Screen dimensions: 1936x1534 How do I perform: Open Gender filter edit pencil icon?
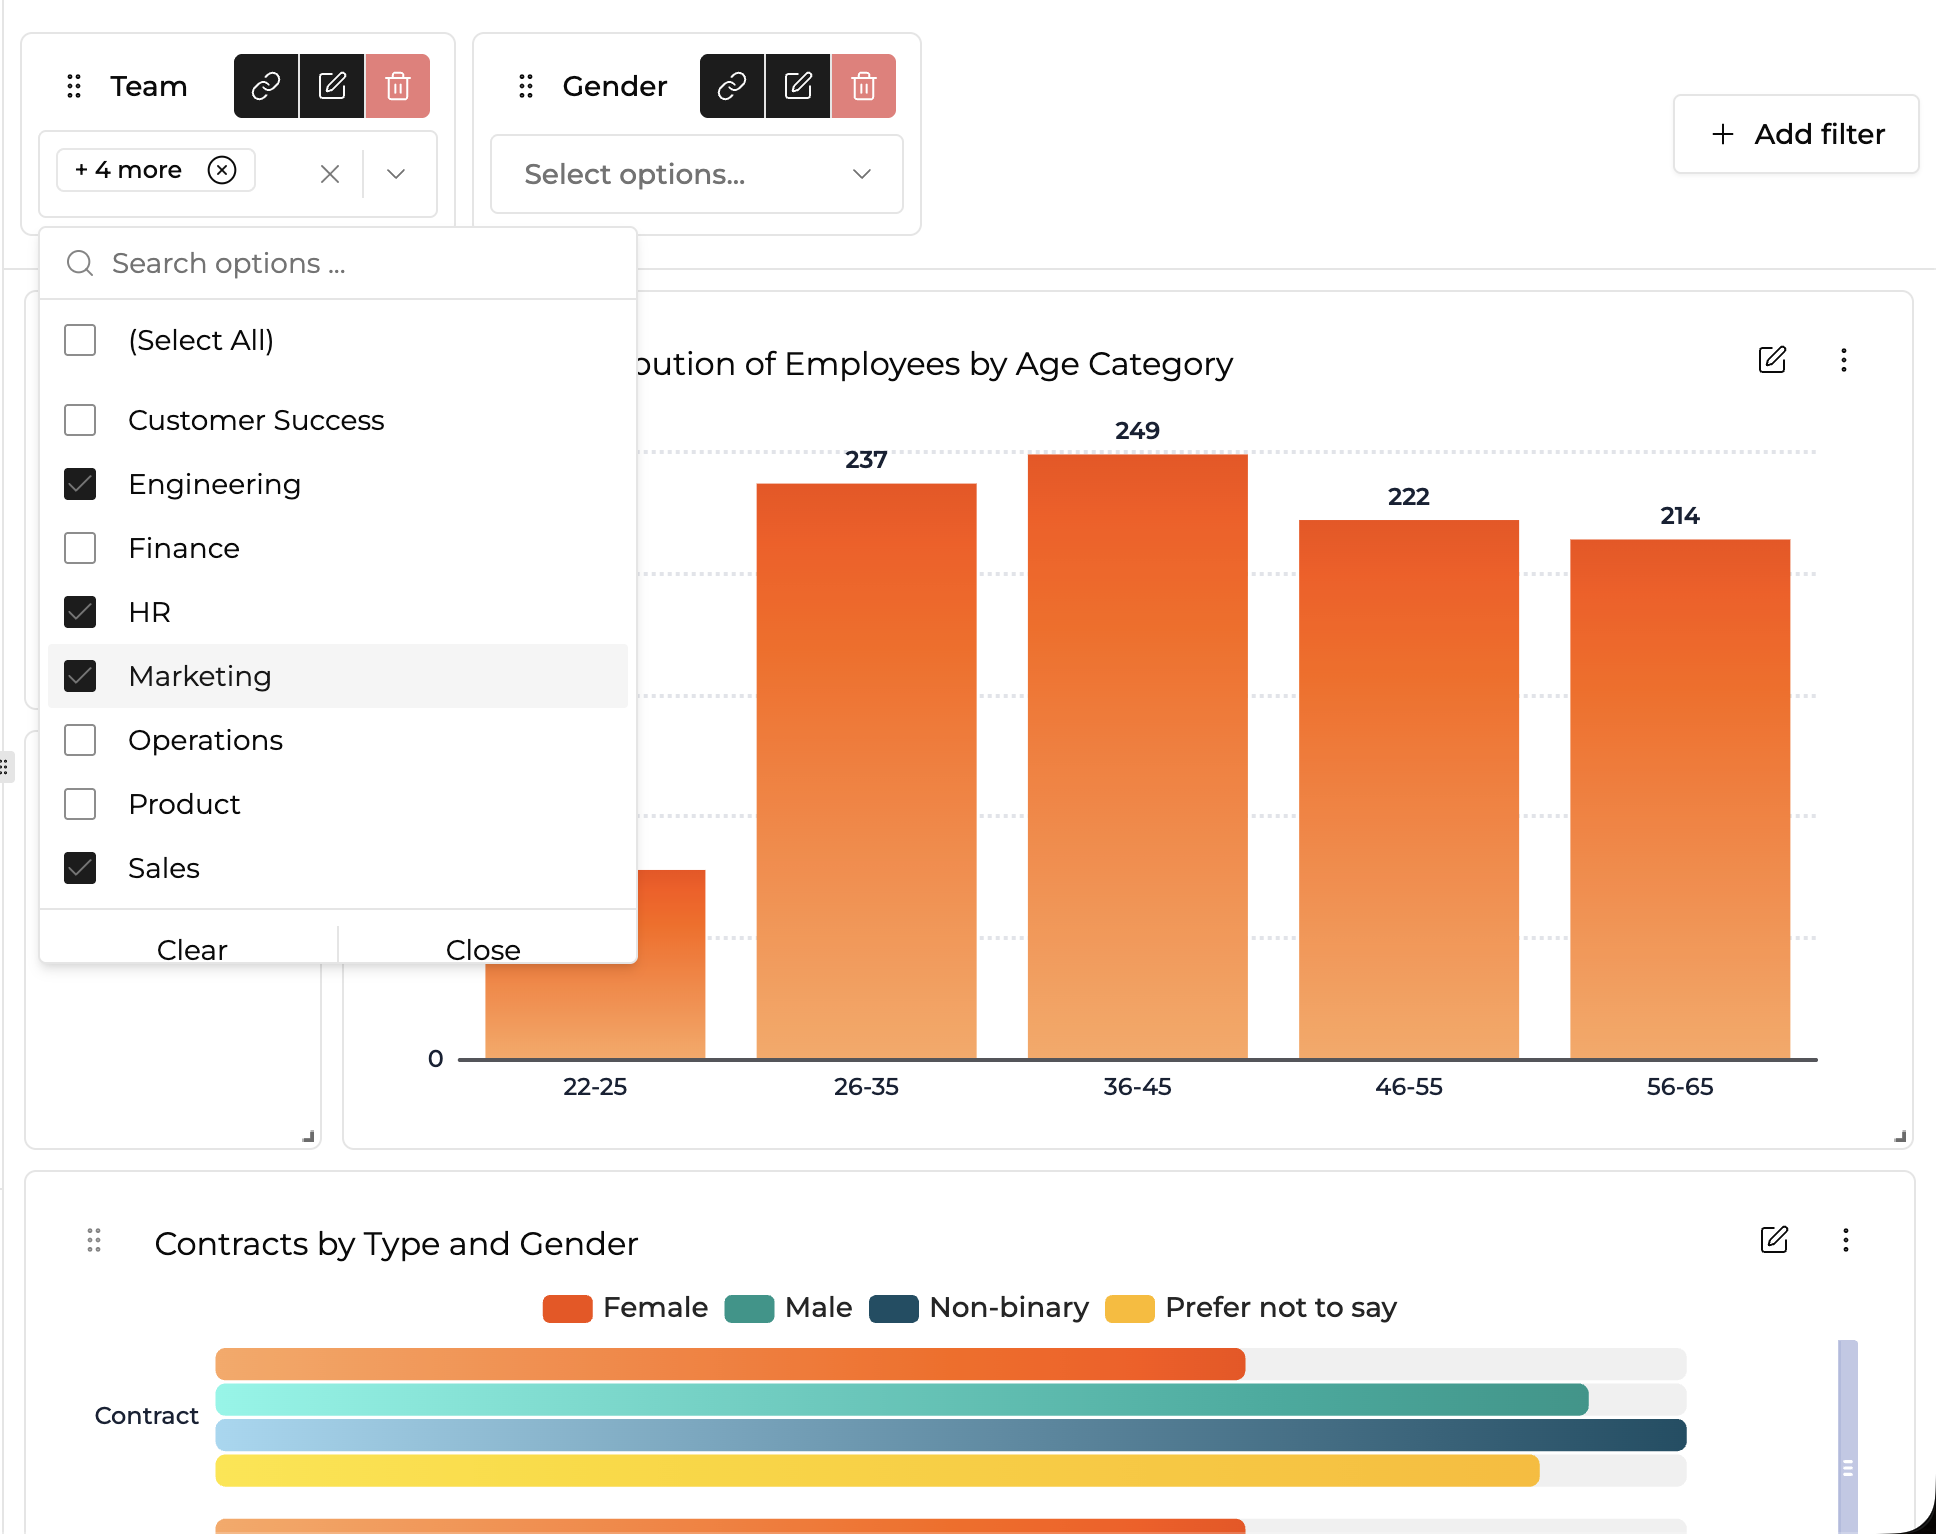point(798,86)
